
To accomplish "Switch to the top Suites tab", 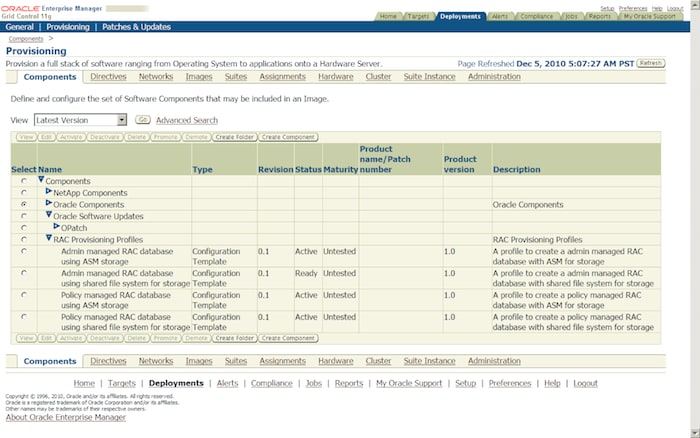I will [x=236, y=77].
